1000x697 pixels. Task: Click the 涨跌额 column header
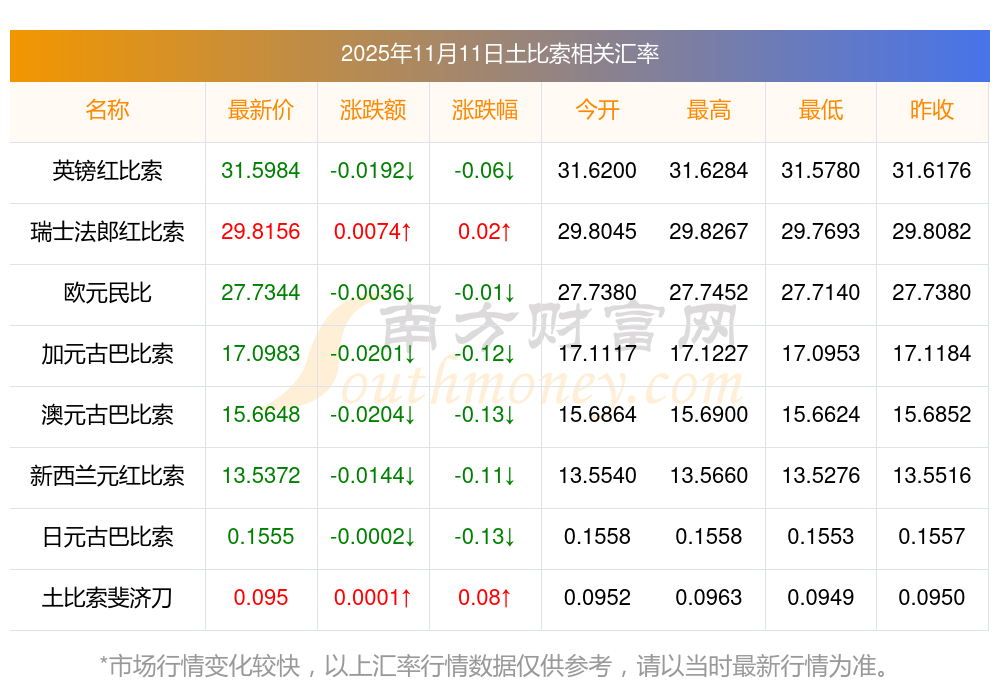372,110
